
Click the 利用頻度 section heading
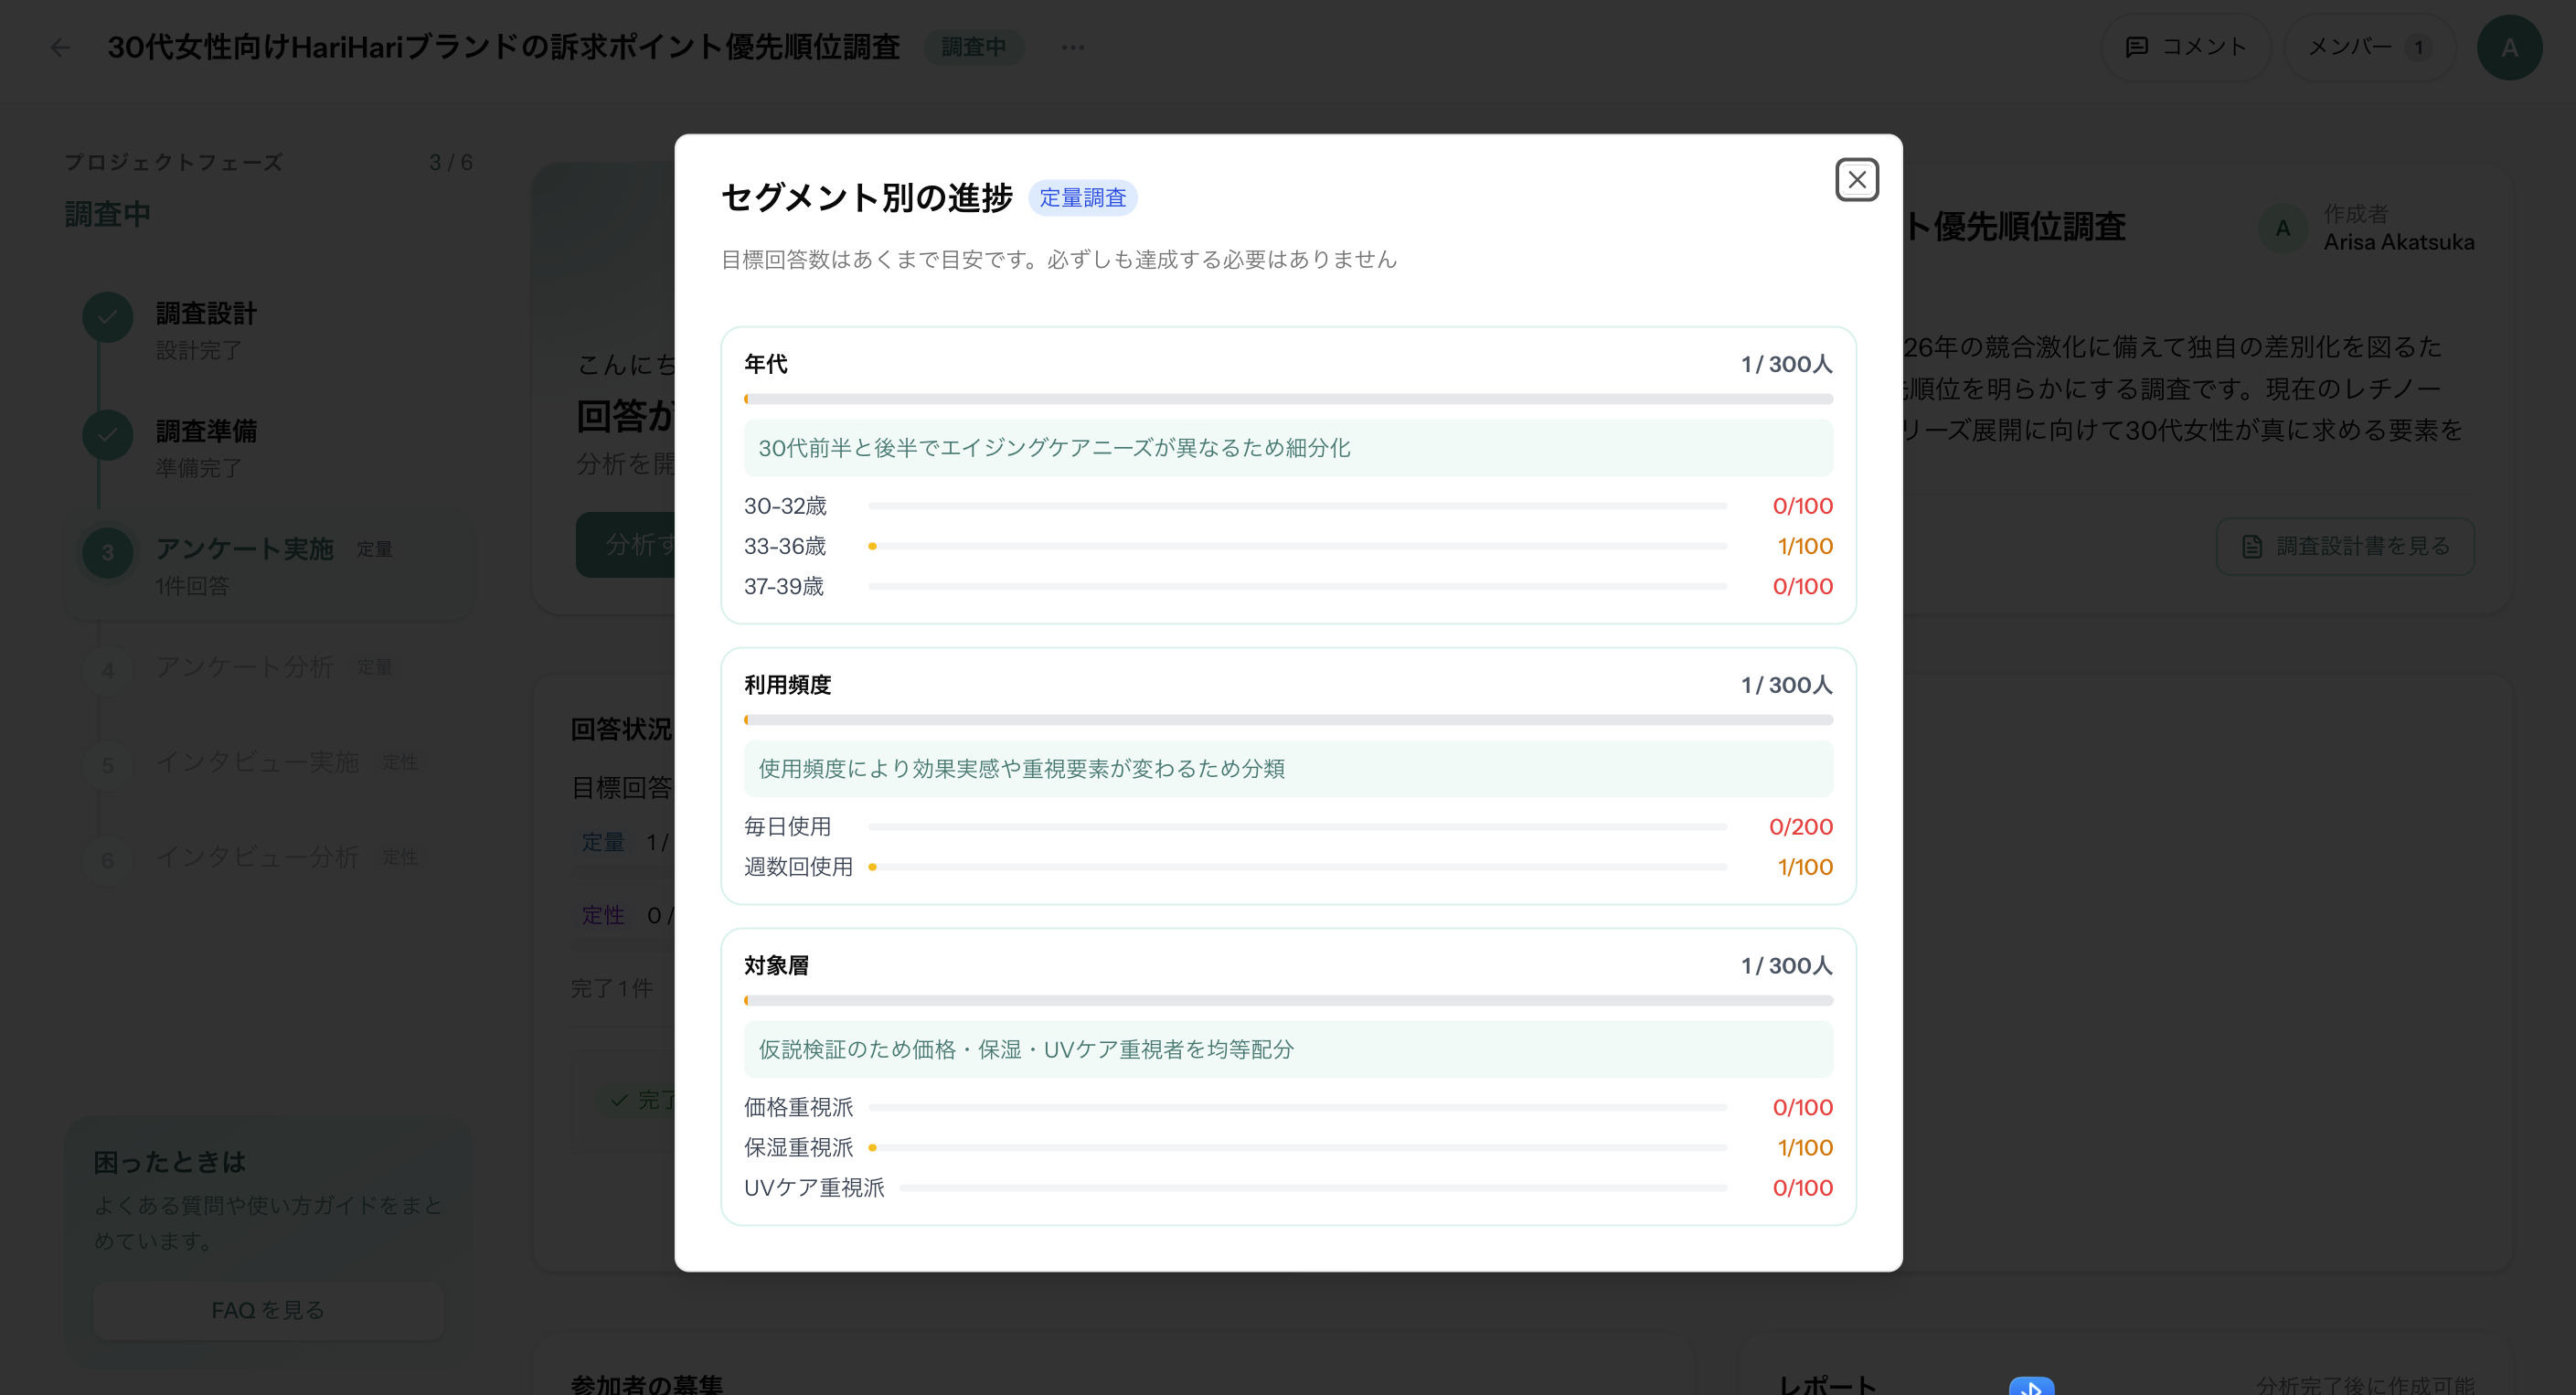click(x=787, y=685)
